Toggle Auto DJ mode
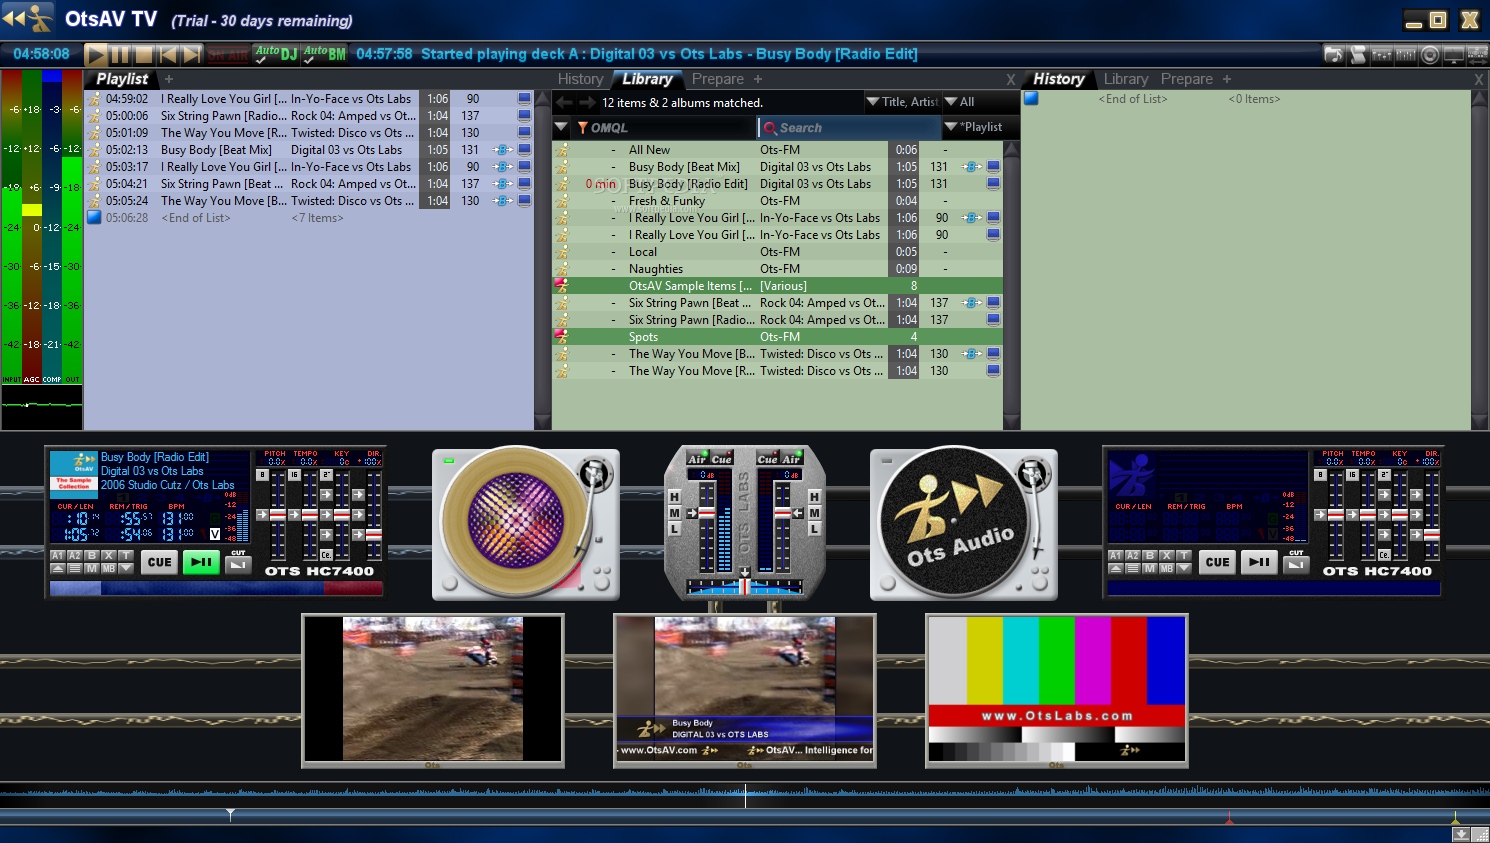Viewport: 1490px width, 843px height. tap(277, 54)
